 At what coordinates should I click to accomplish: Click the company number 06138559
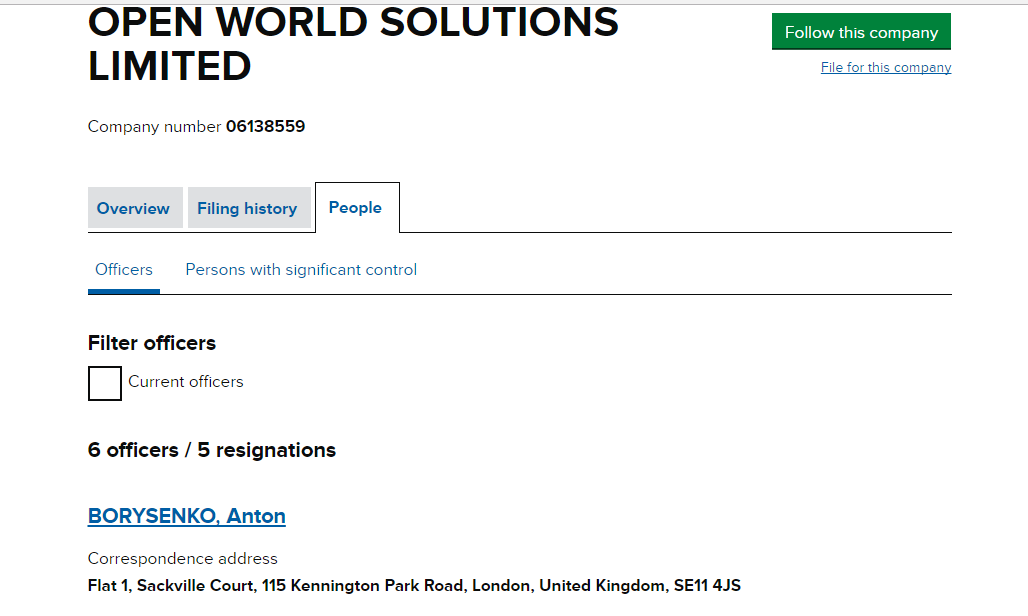(265, 127)
